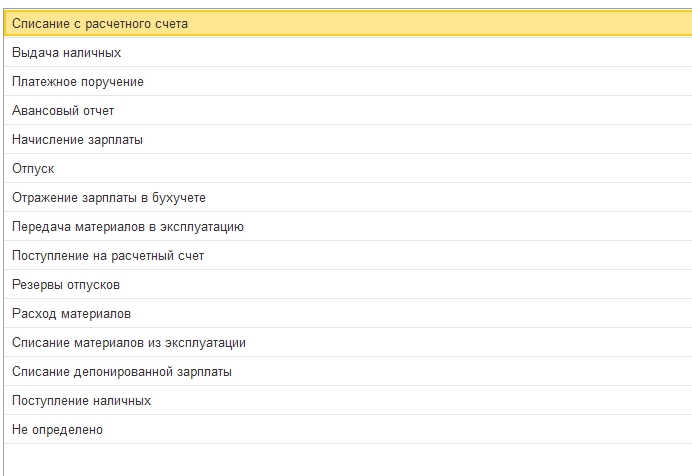
Task: Click blank space right of 'Расход материалов' text
Action: (400, 314)
